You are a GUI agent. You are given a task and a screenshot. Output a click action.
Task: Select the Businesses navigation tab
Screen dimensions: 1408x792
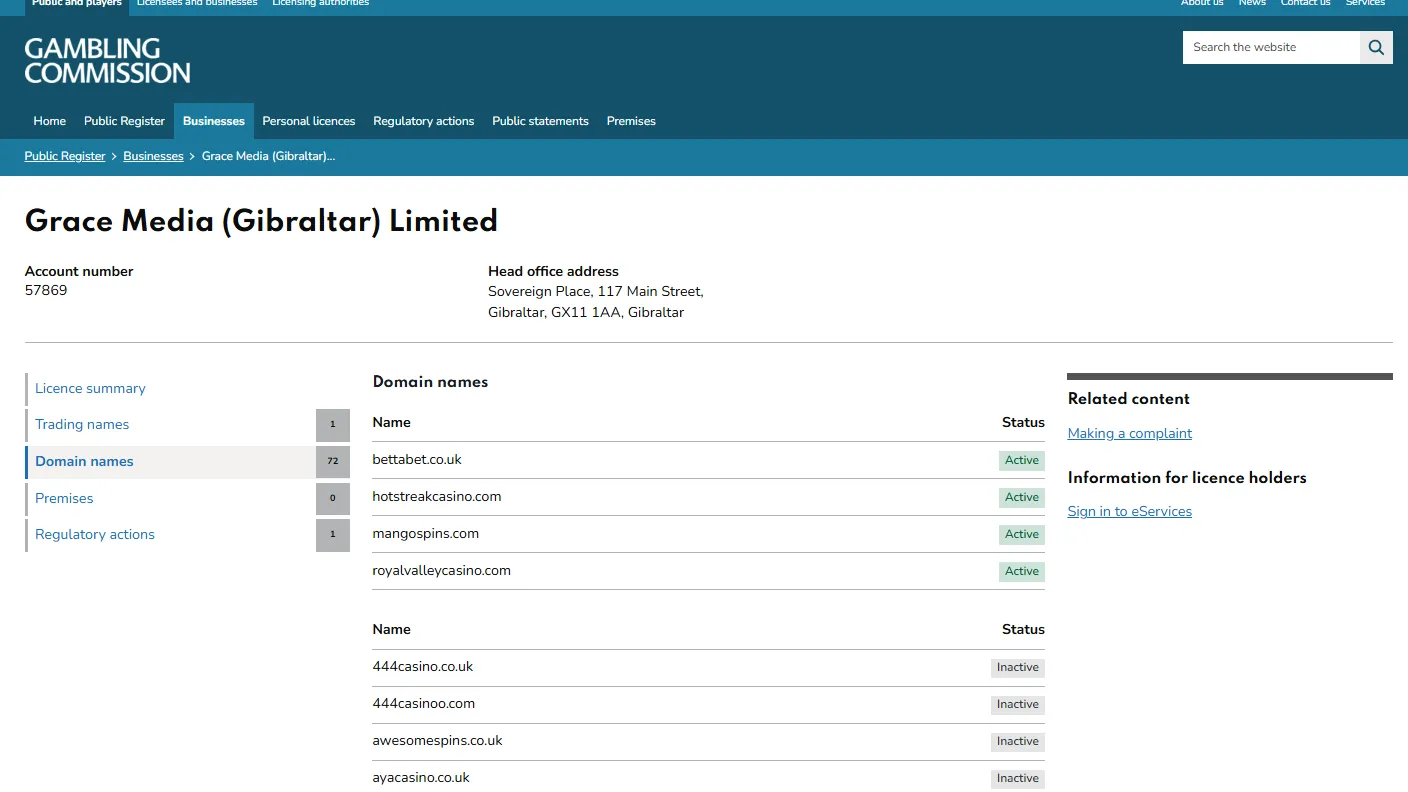(214, 121)
